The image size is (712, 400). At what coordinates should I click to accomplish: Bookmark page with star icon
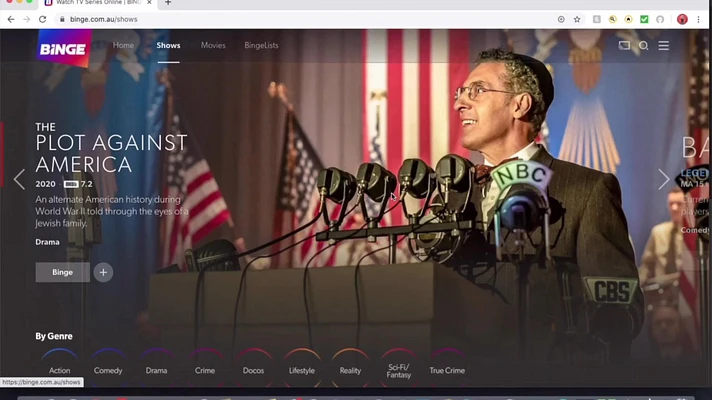577,20
